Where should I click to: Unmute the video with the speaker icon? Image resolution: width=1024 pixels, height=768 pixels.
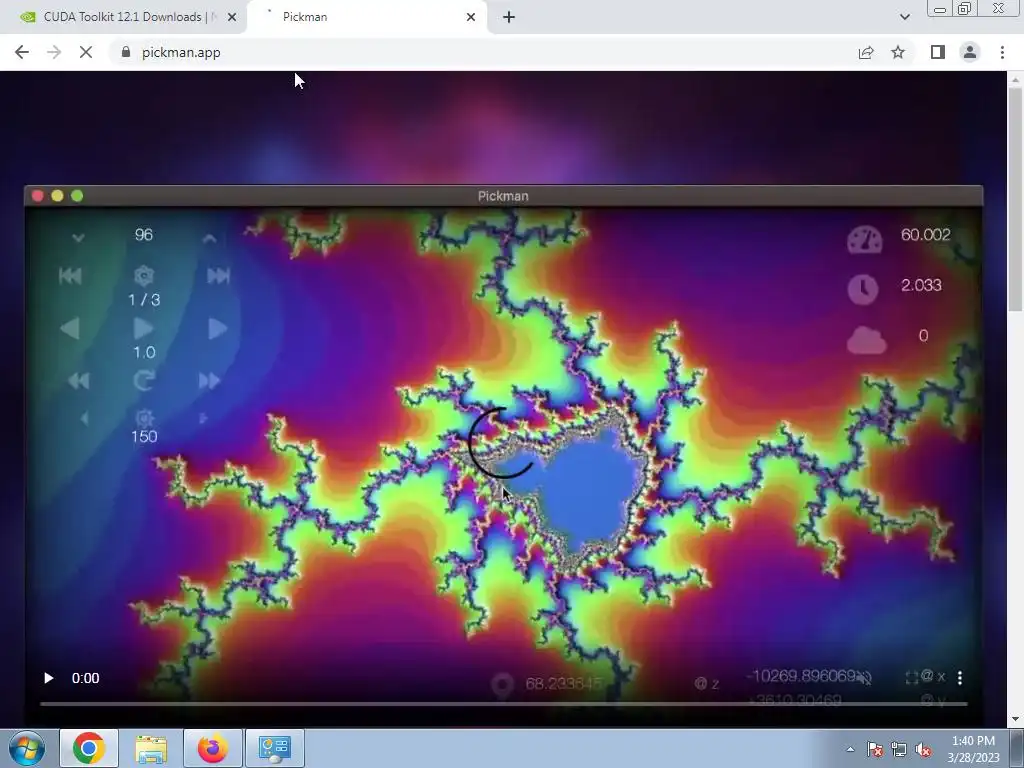tap(864, 678)
